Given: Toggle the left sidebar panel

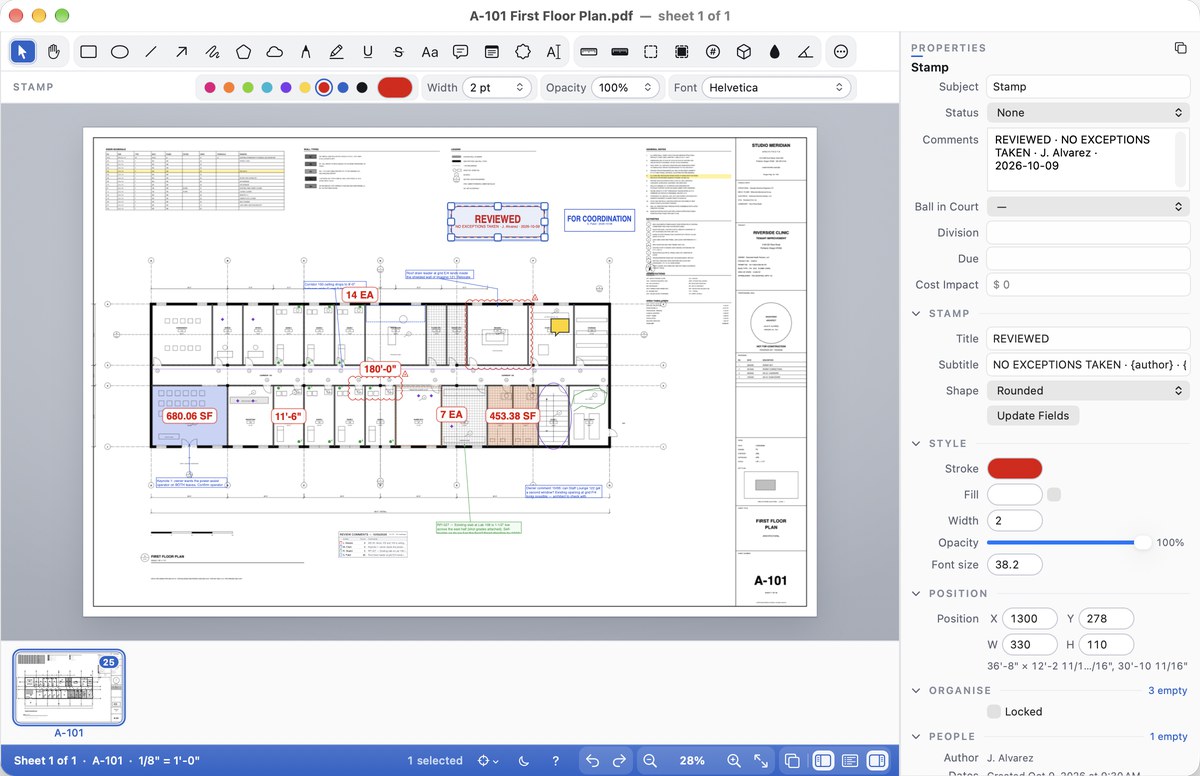Looking at the screenshot, I should (x=823, y=761).
